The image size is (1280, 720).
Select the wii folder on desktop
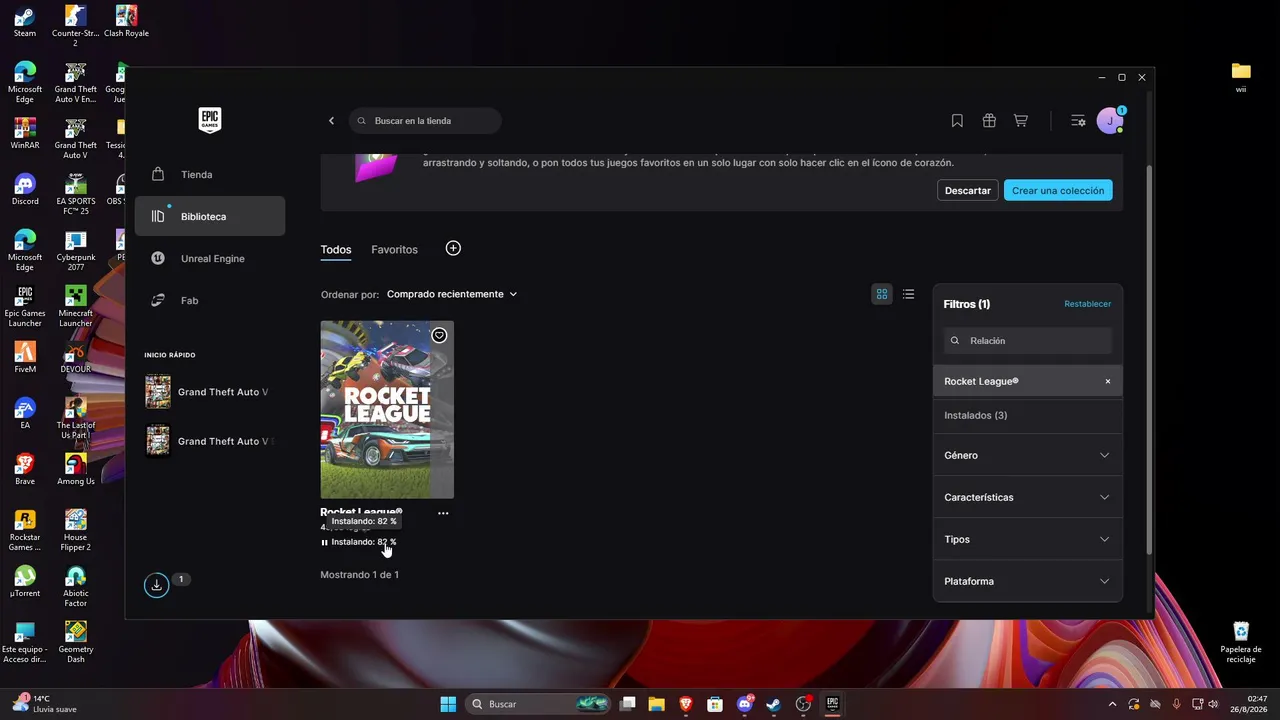tap(1241, 77)
